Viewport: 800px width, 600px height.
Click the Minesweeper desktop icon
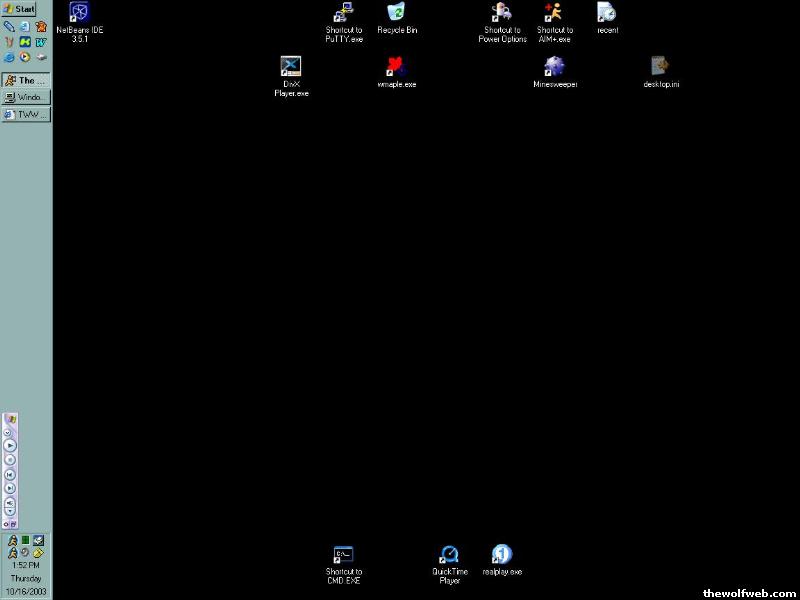tap(554, 67)
